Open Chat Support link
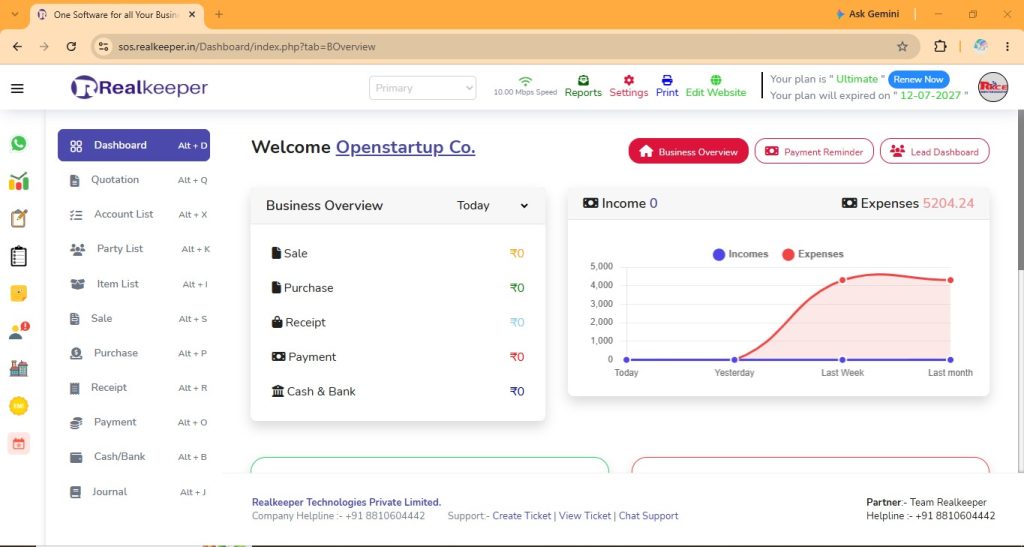1024x547 pixels. pos(648,516)
